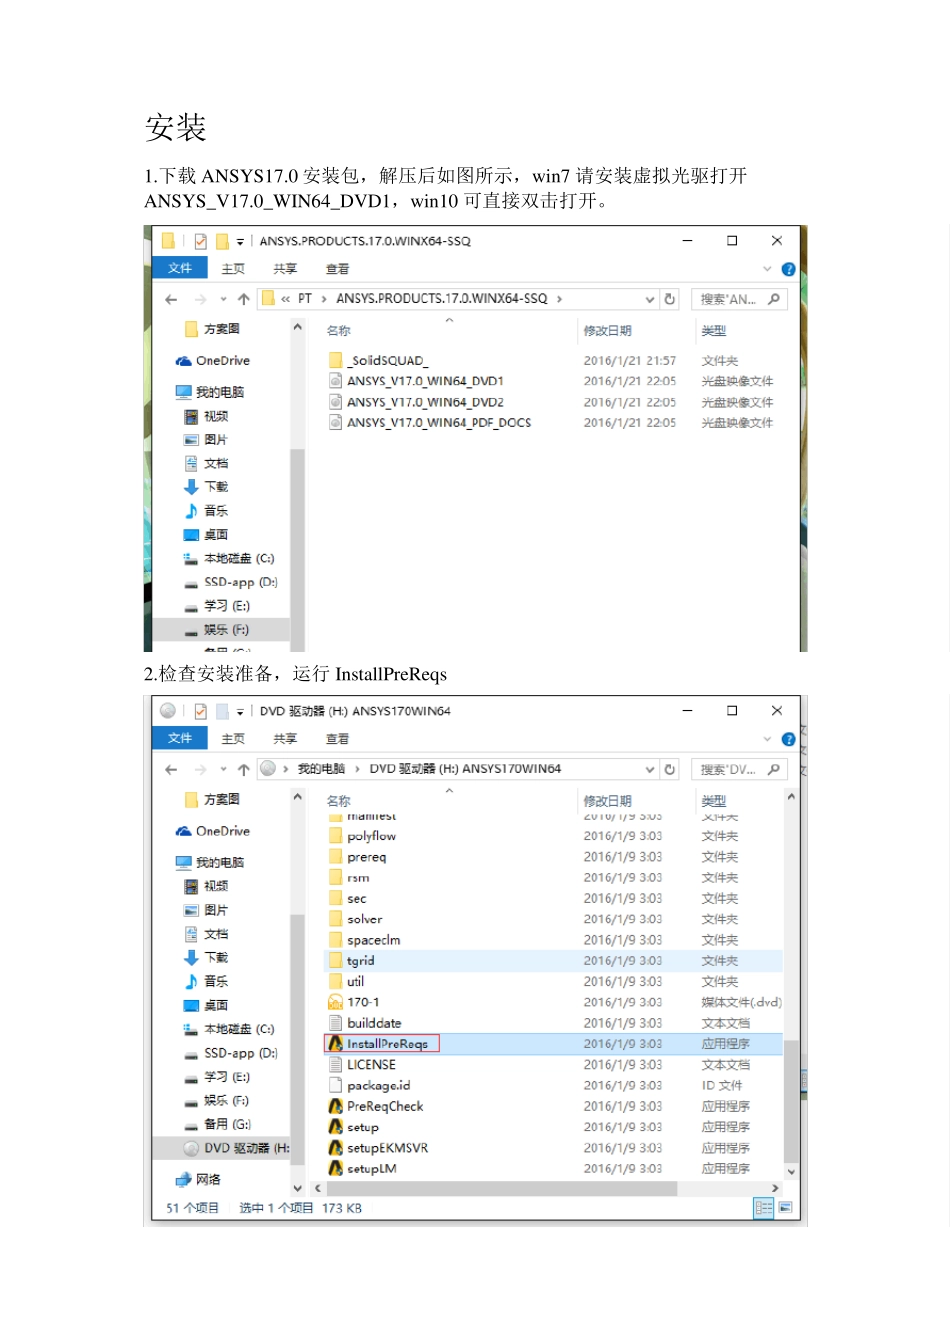Screen dimensions: 950x1344
Task: Open 文件 tab in ANSYS.PRODUCTS window
Action: click(x=180, y=268)
